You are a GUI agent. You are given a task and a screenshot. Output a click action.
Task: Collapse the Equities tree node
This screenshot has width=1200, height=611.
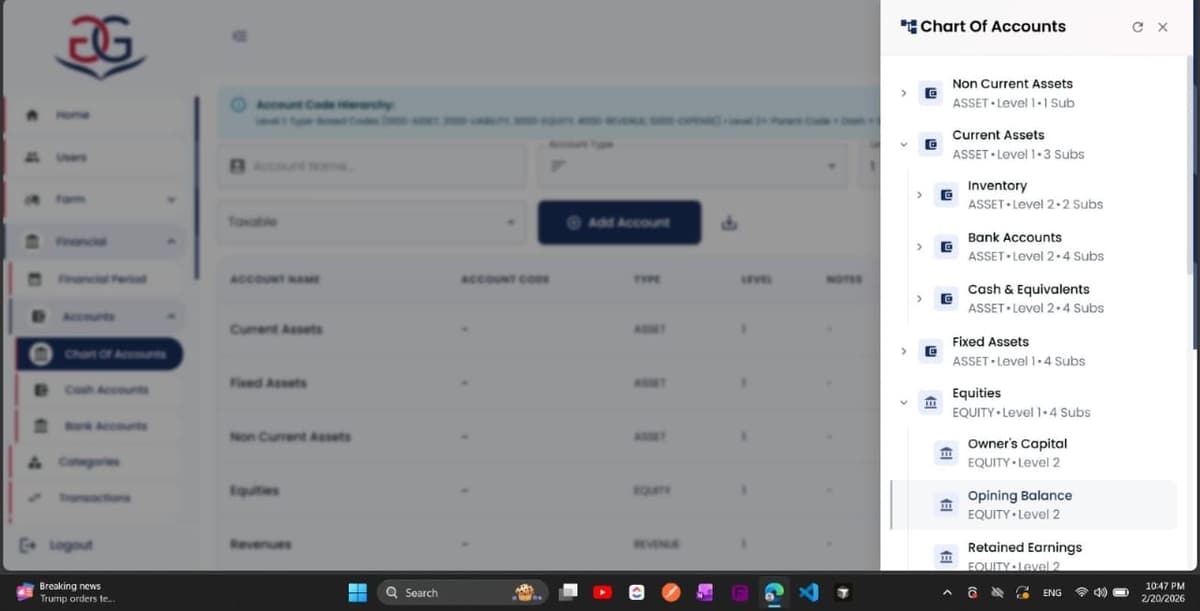click(903, 403)
